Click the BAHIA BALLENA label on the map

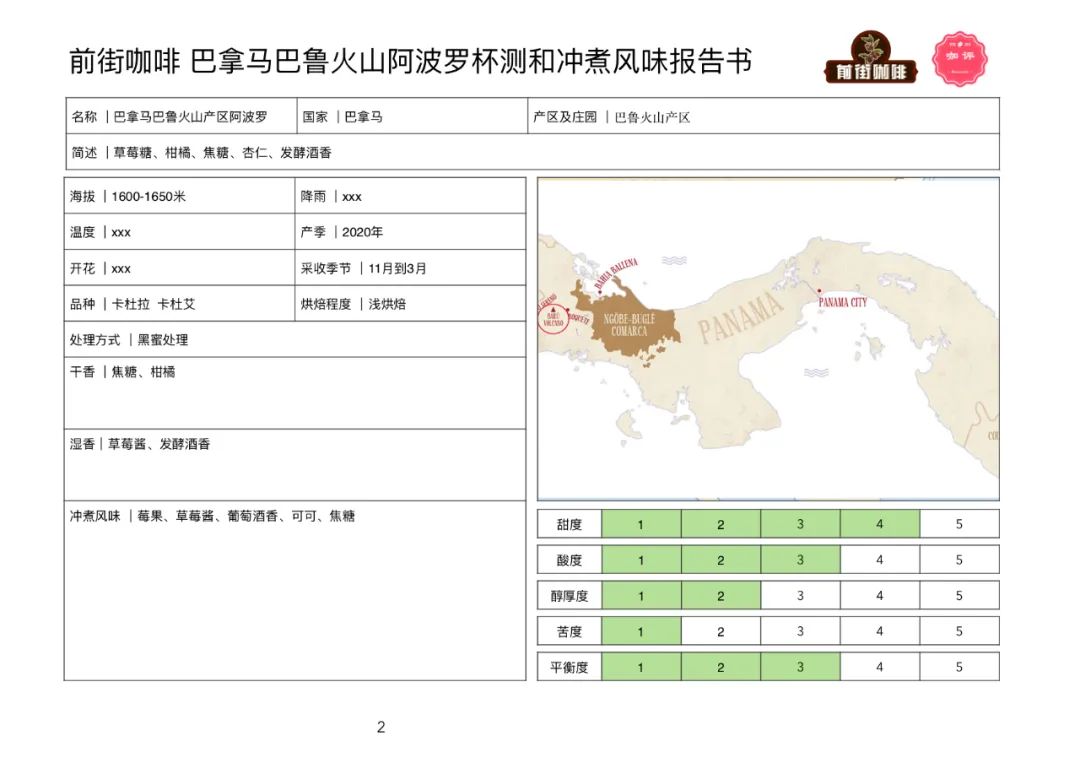[x=616, y=273]
